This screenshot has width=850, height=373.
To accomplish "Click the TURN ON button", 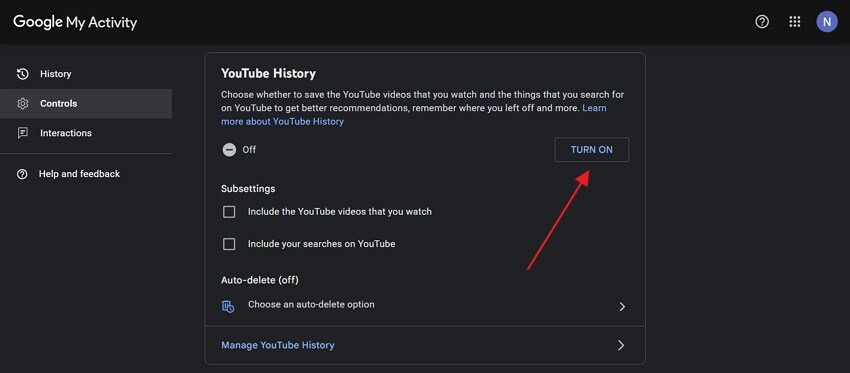I will coord(591,150).
